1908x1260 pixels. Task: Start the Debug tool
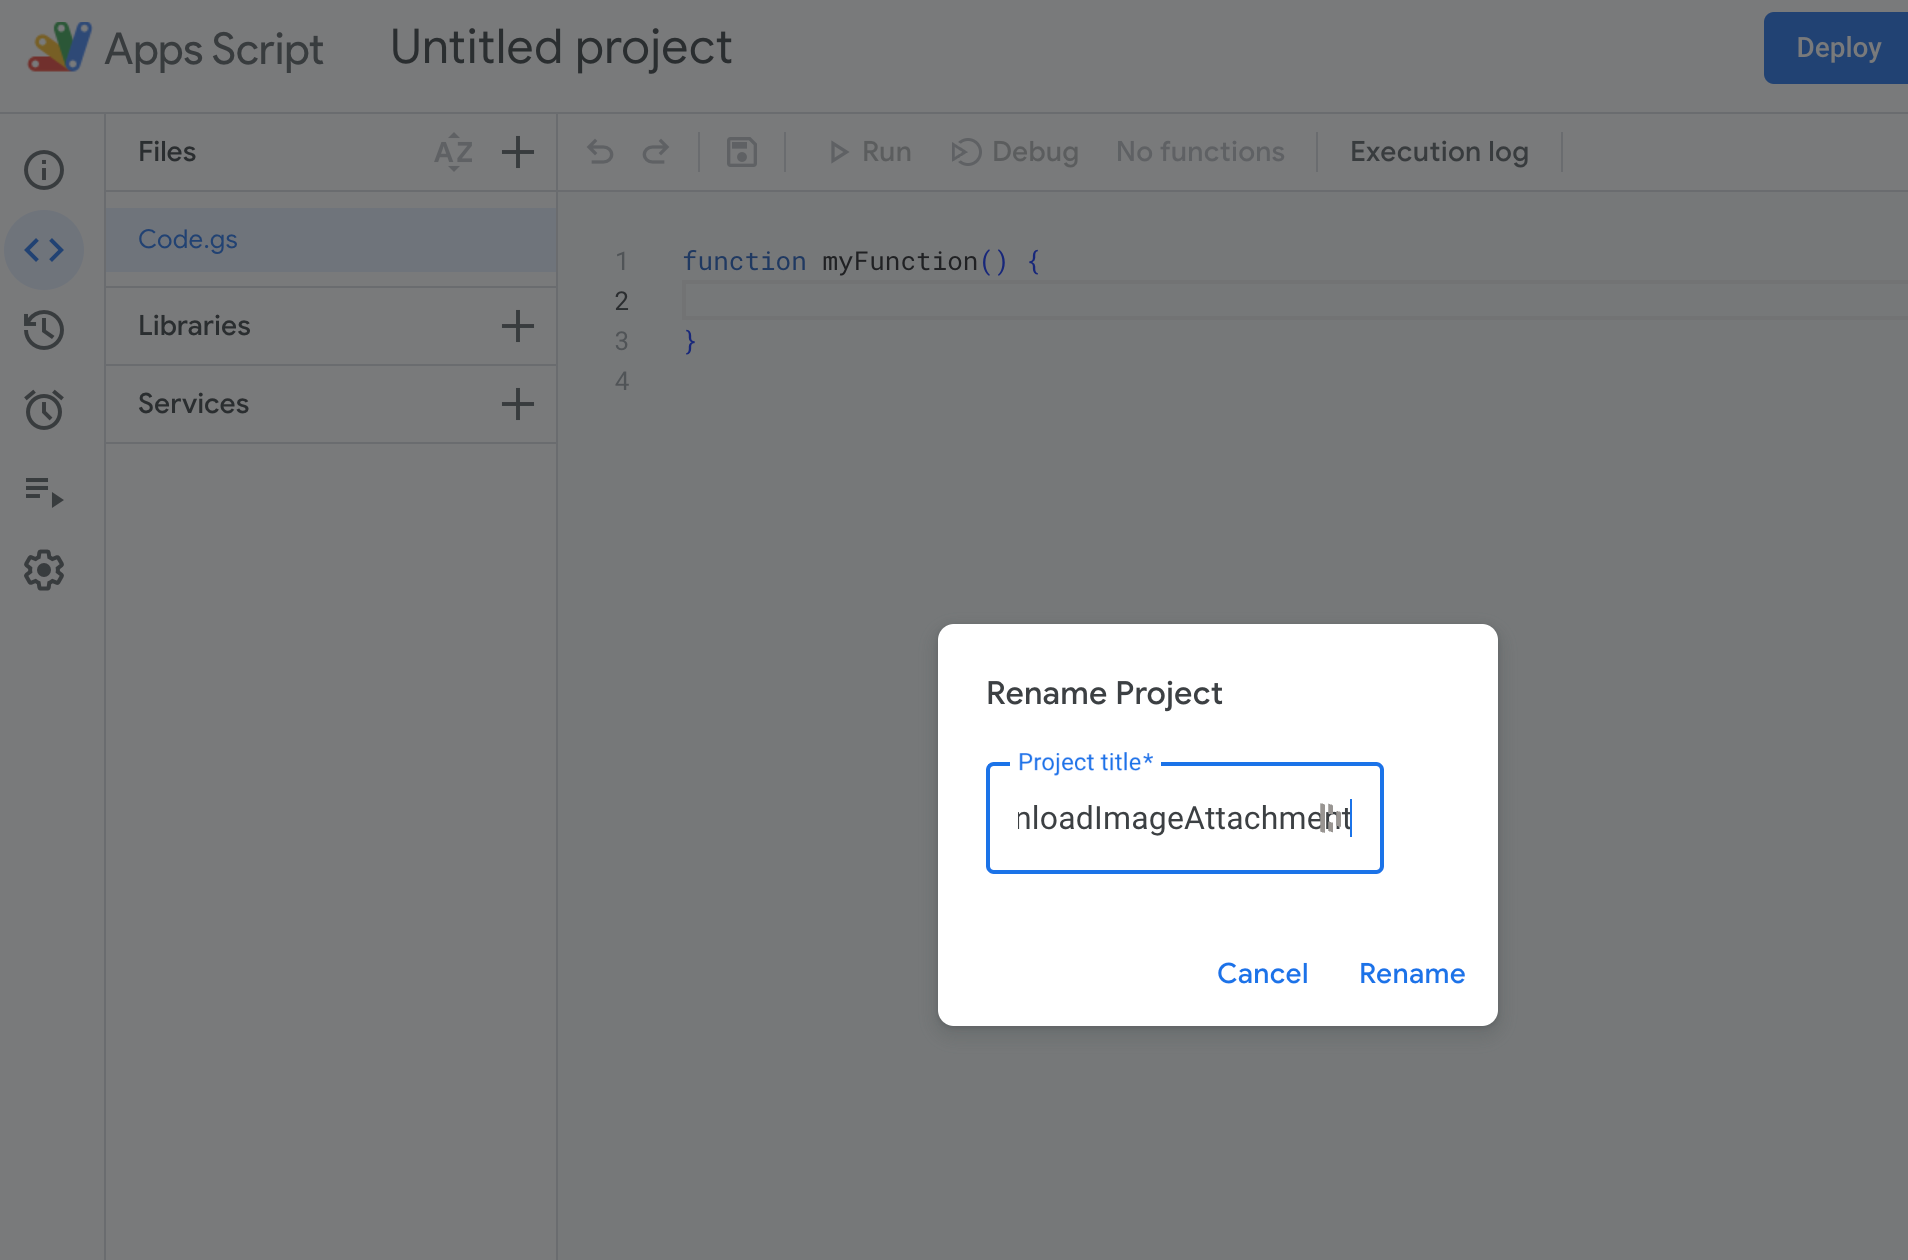(1015, 152)
